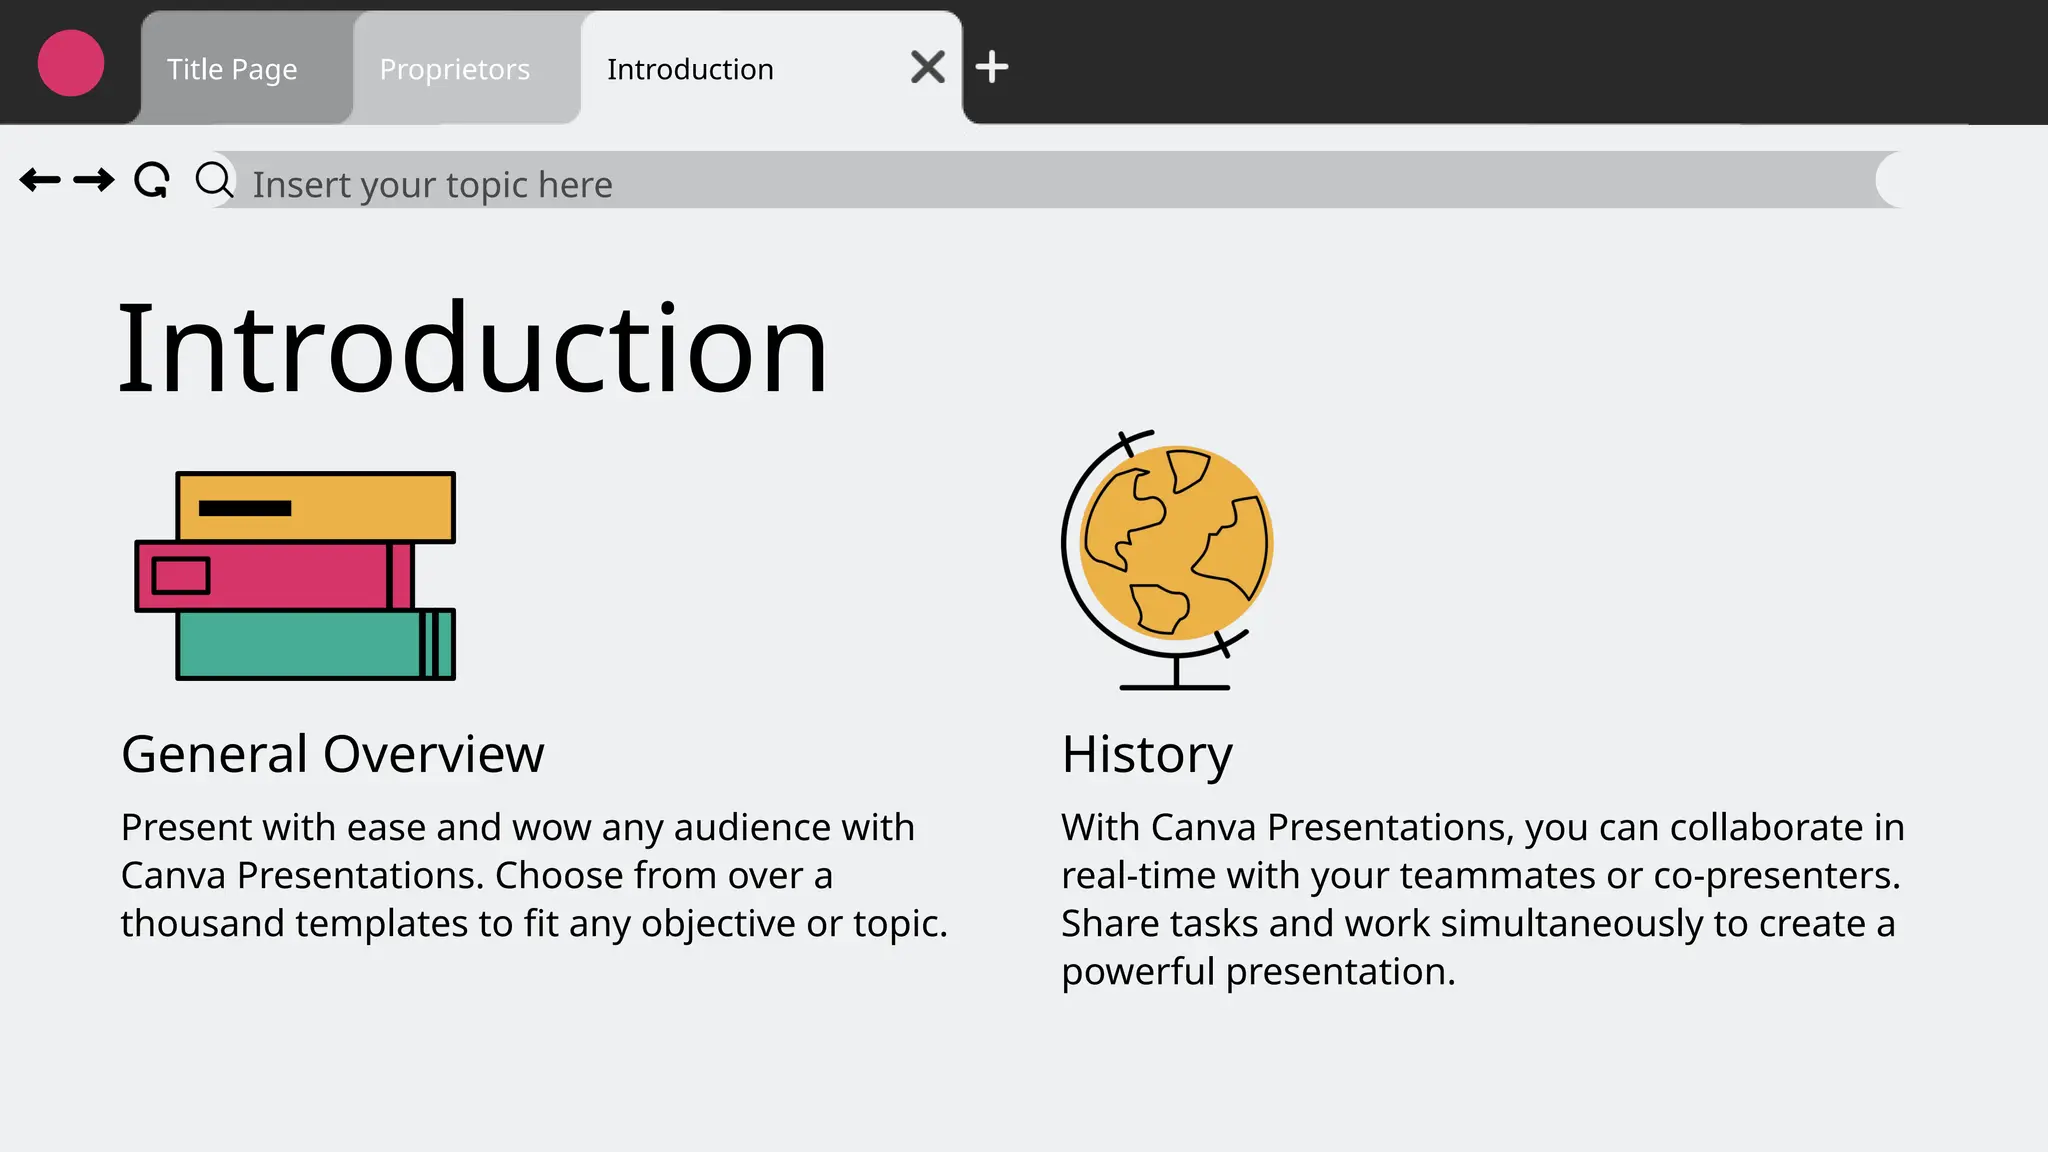2048x1152 pixels.
Task: Select the Introduction tab
Action: (x=690, y=70)
